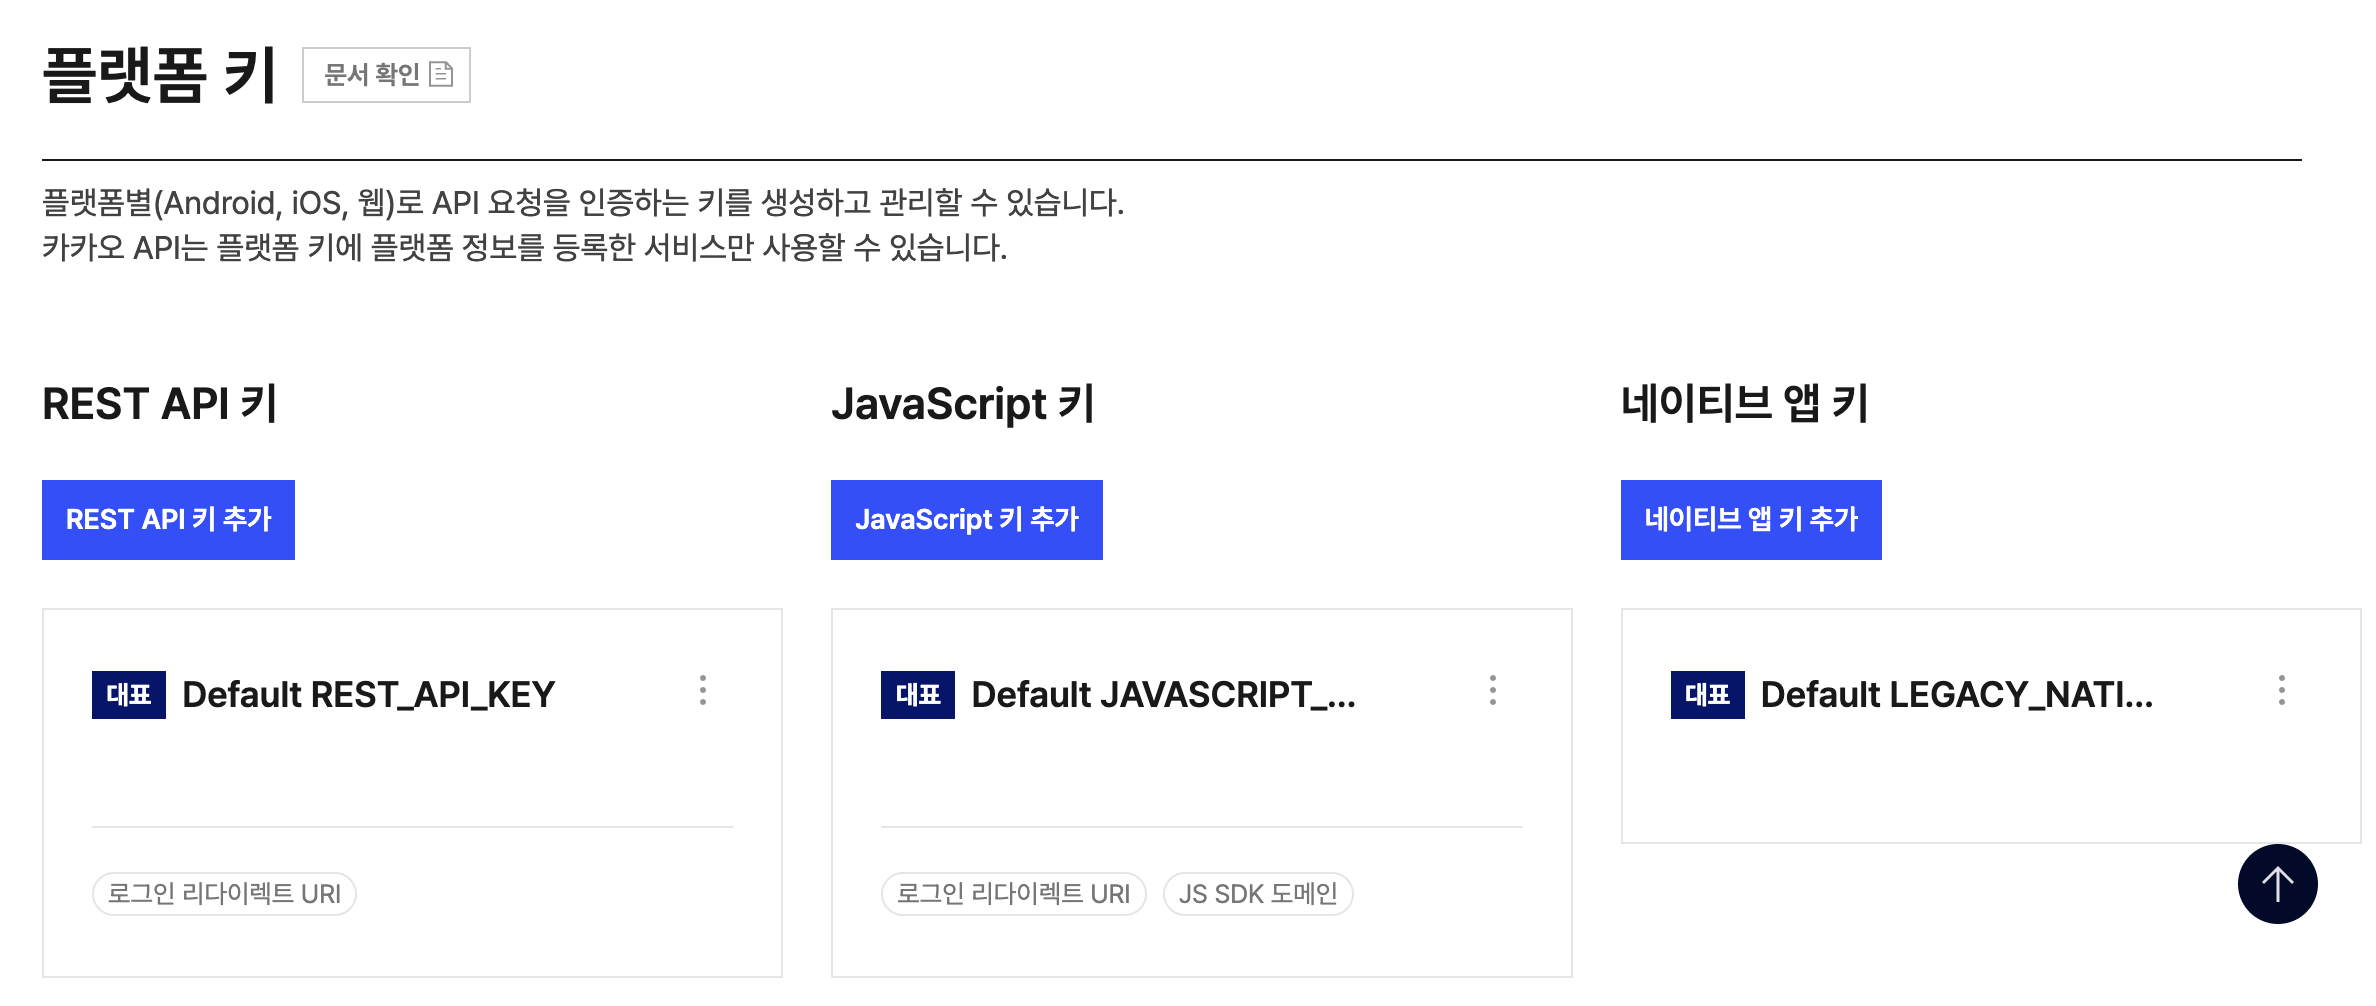Open the Default REST_API_KEY card title
The image size is (2376, 1006).
coord(368,695)
